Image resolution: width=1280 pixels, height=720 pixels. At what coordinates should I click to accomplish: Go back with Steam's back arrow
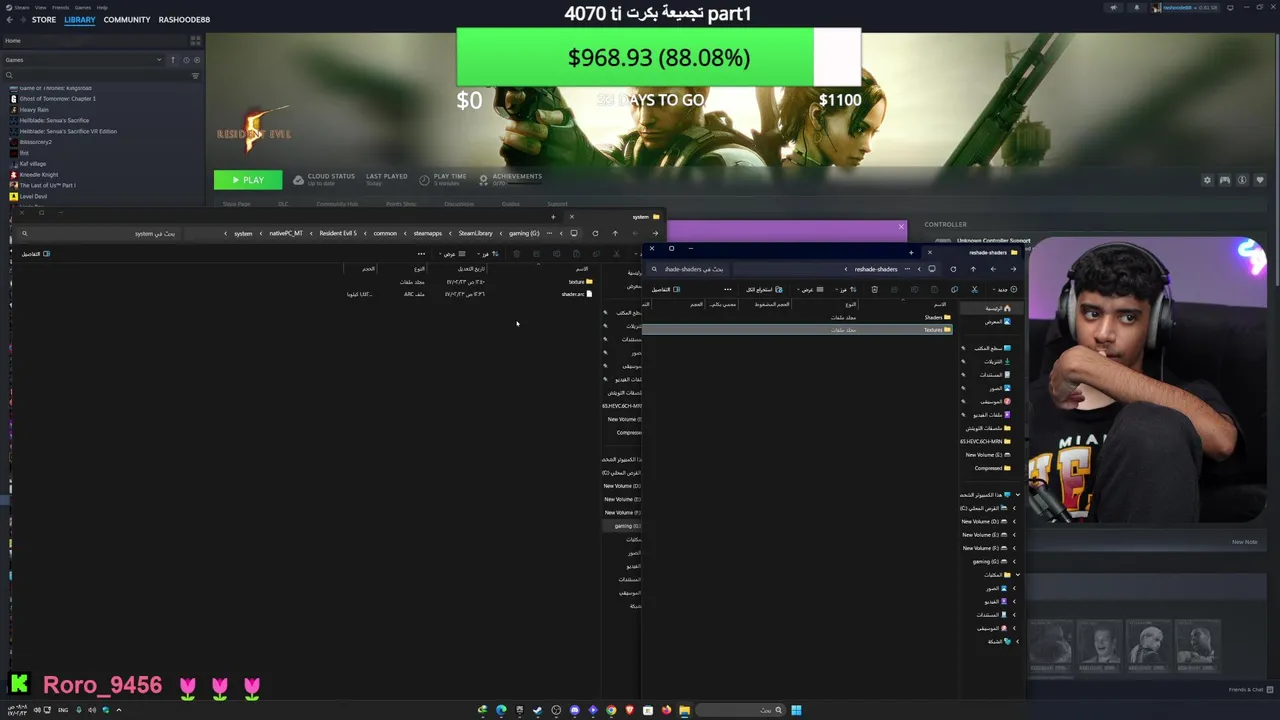(10, 20)
